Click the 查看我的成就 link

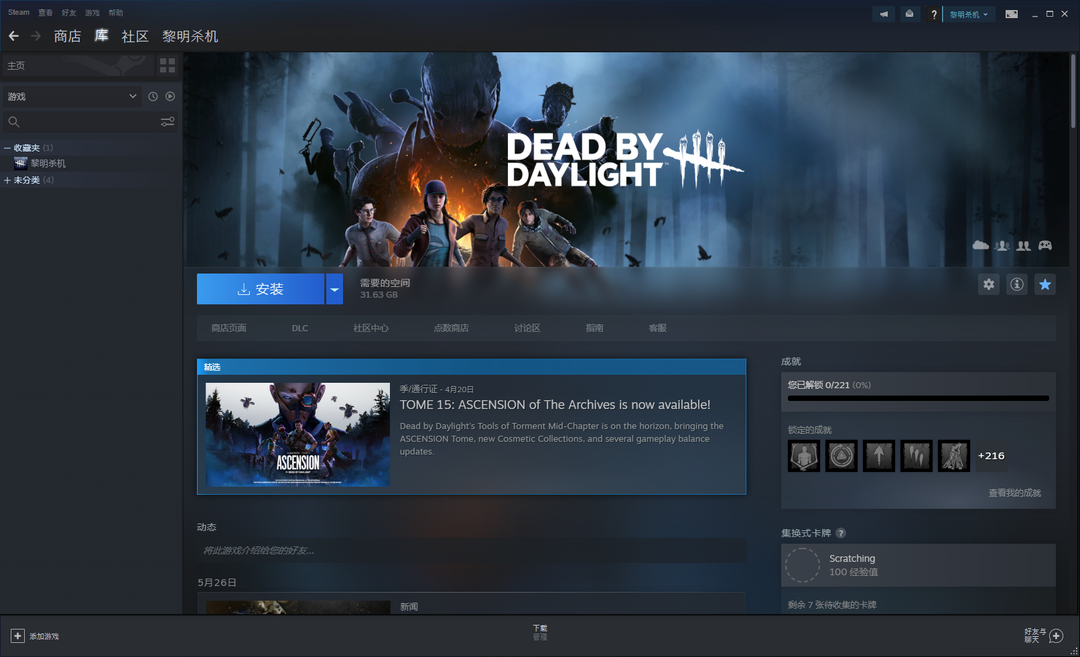pos(1014,493)
